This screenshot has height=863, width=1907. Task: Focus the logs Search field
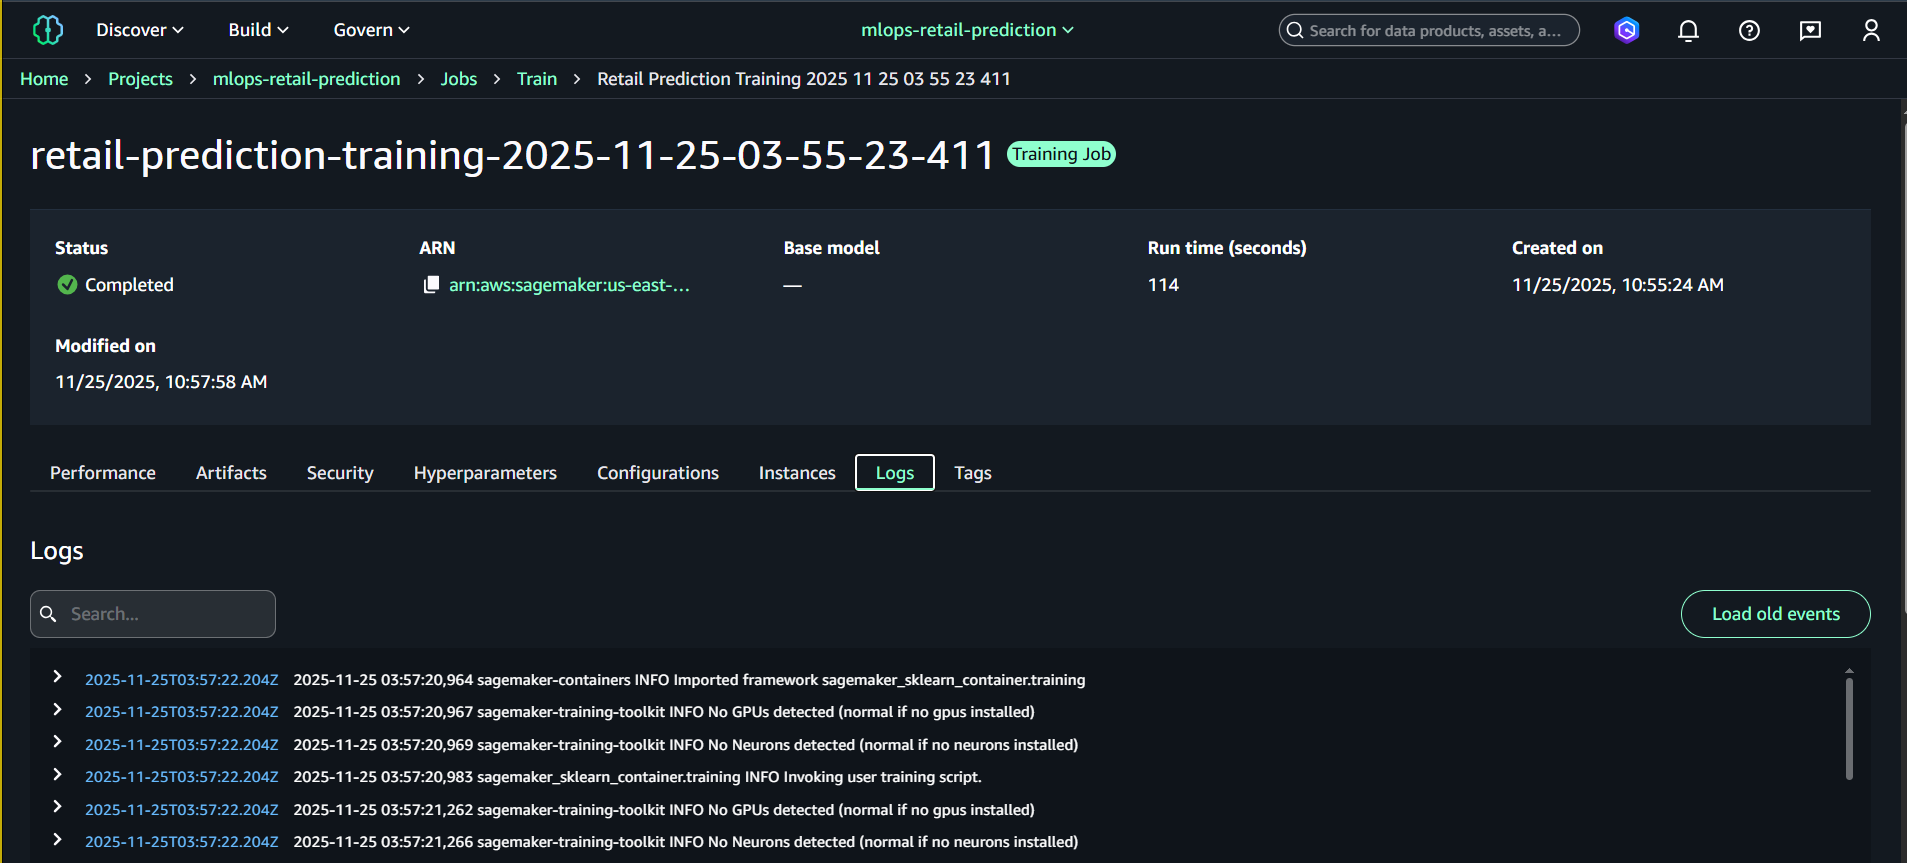pos(153,614)
